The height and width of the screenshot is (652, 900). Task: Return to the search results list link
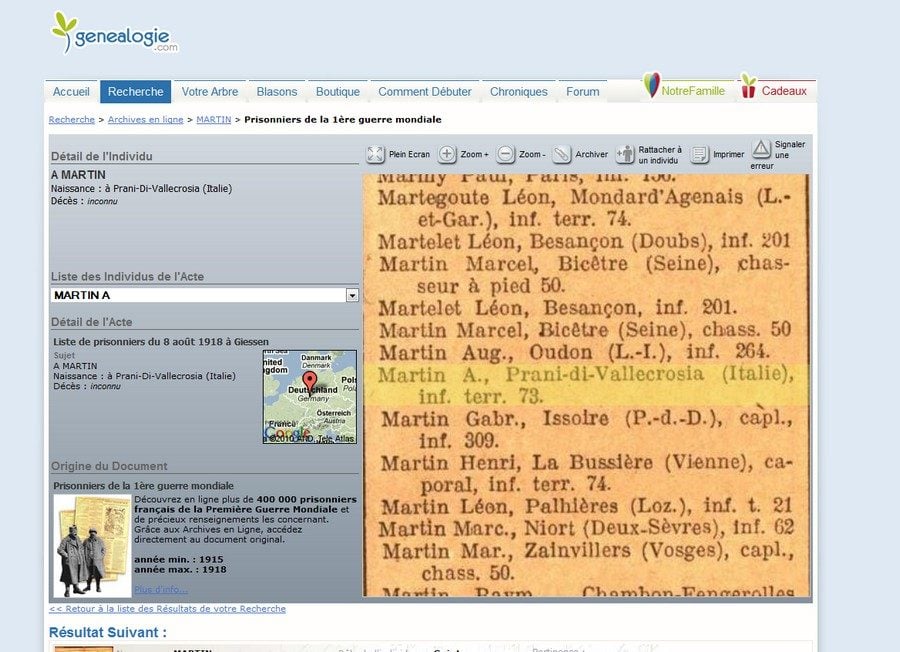(167, 608)
